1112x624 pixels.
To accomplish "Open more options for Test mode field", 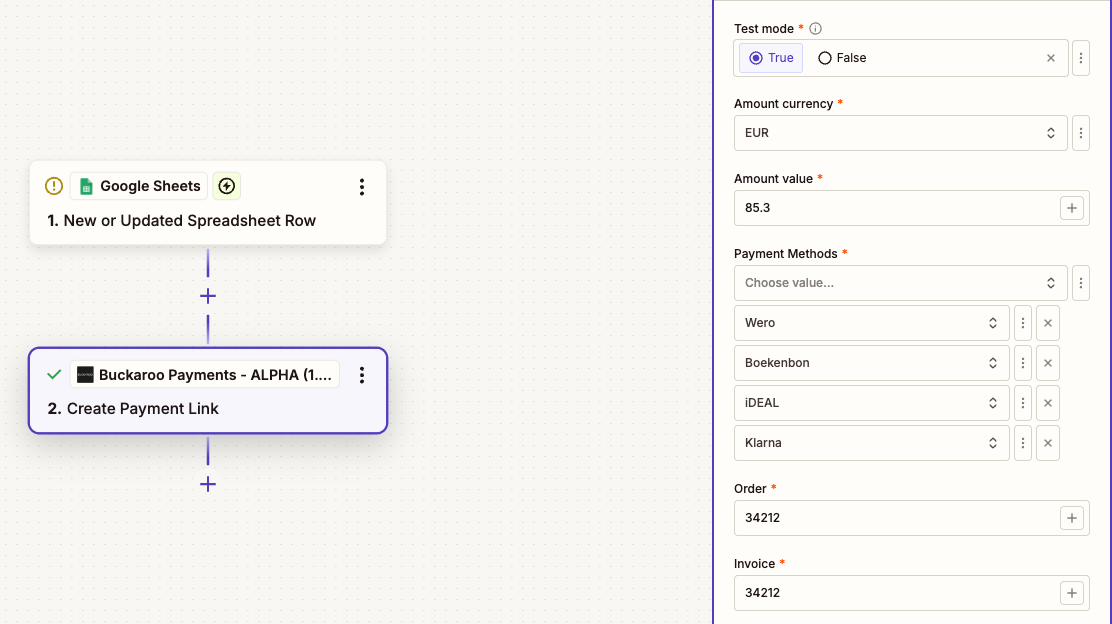I will (1081, 58).
